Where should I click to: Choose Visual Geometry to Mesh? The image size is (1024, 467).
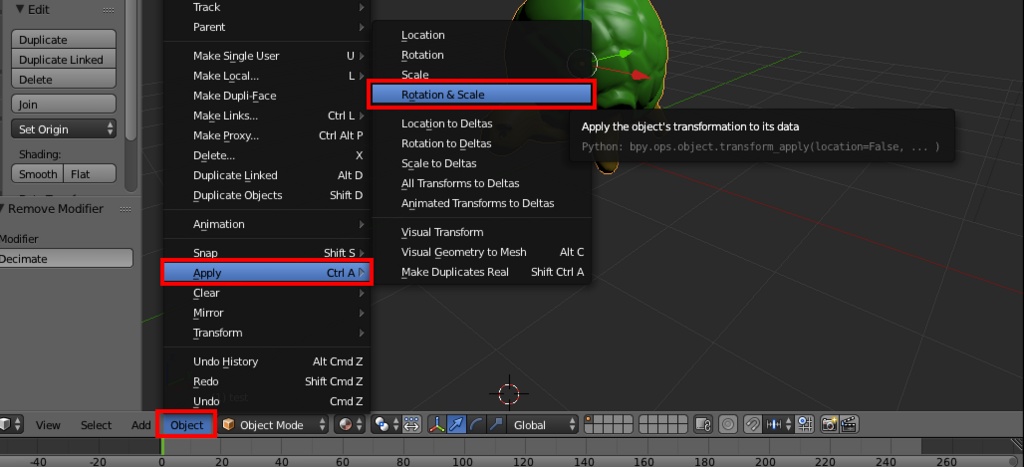pos(481,252)
